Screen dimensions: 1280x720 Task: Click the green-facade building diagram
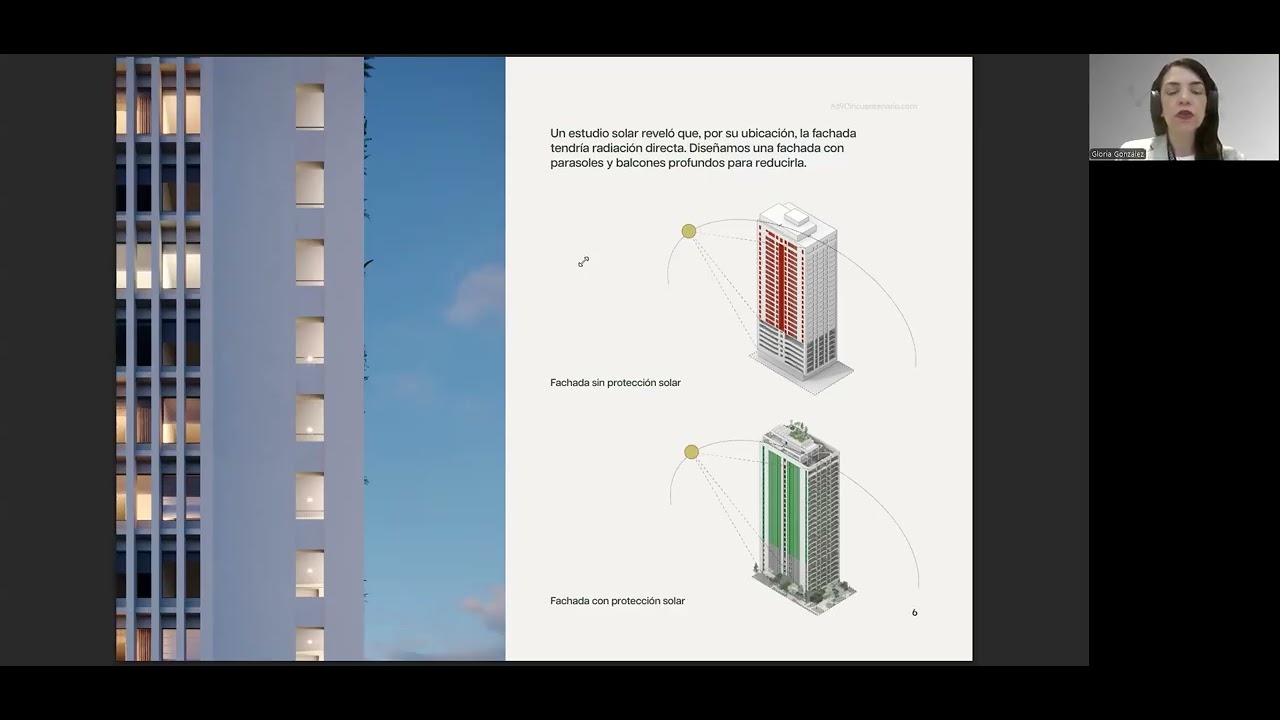click(804, 517)
